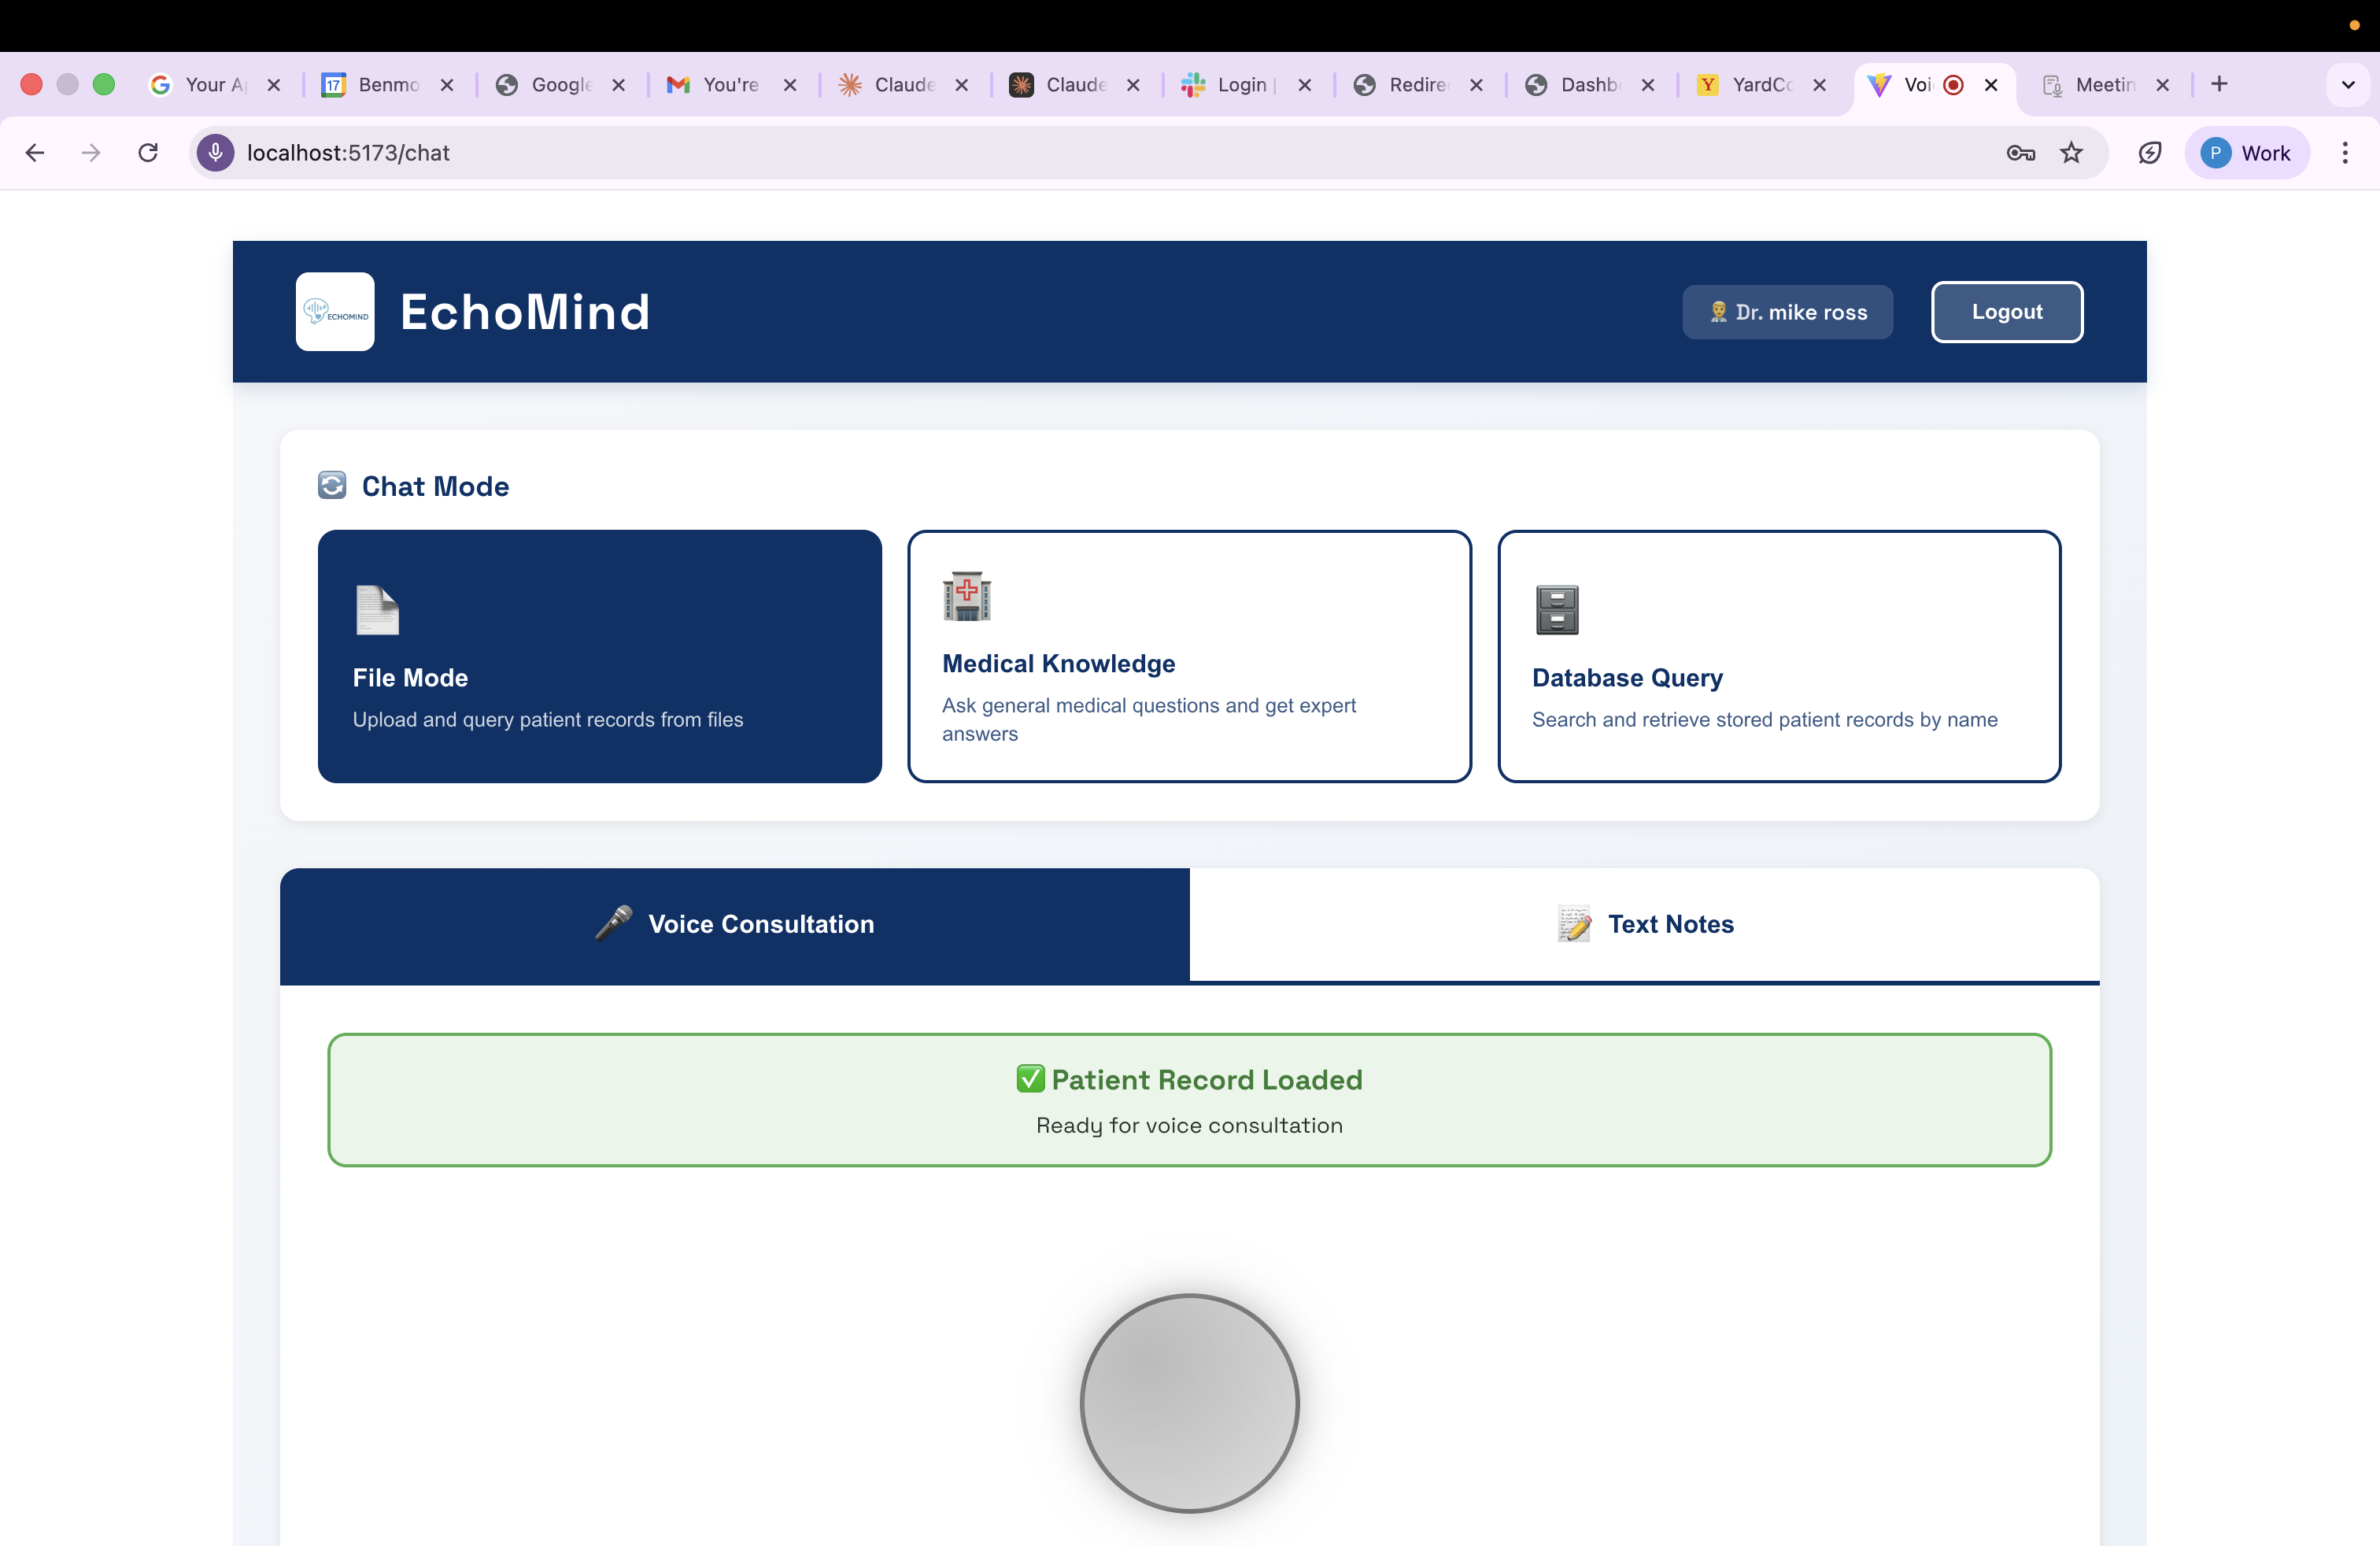Go back with the browser back arrow
The image size is (2380, 1546).
click(35, 153)
